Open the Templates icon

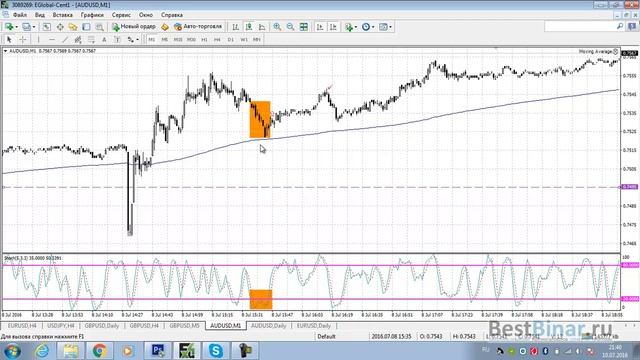tap(383, 27)
